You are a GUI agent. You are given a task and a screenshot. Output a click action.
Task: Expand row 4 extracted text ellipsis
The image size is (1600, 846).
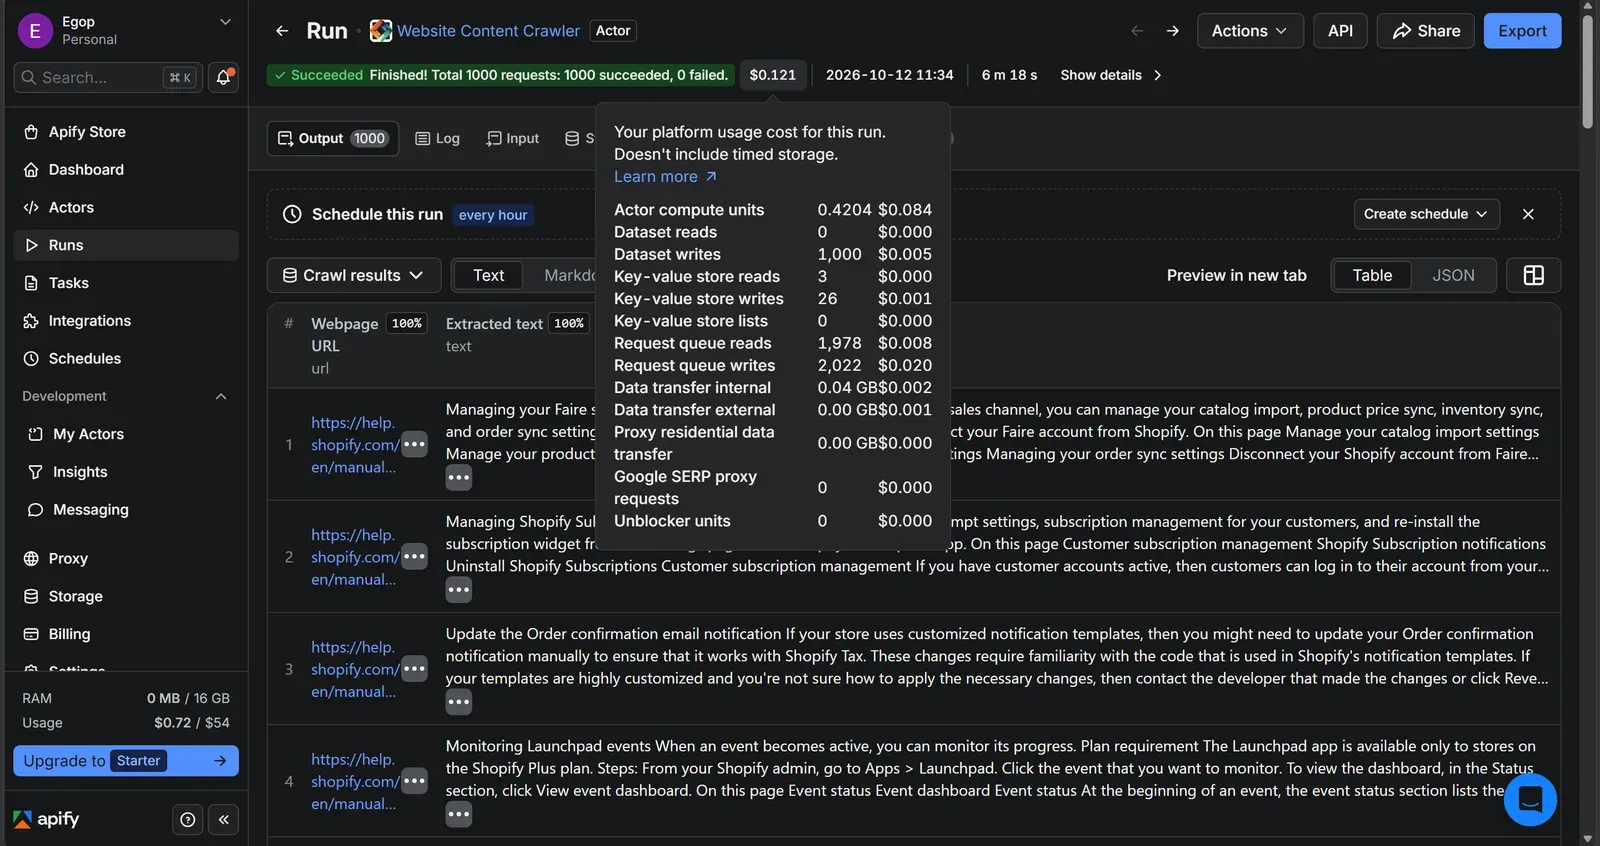(459, 814)
